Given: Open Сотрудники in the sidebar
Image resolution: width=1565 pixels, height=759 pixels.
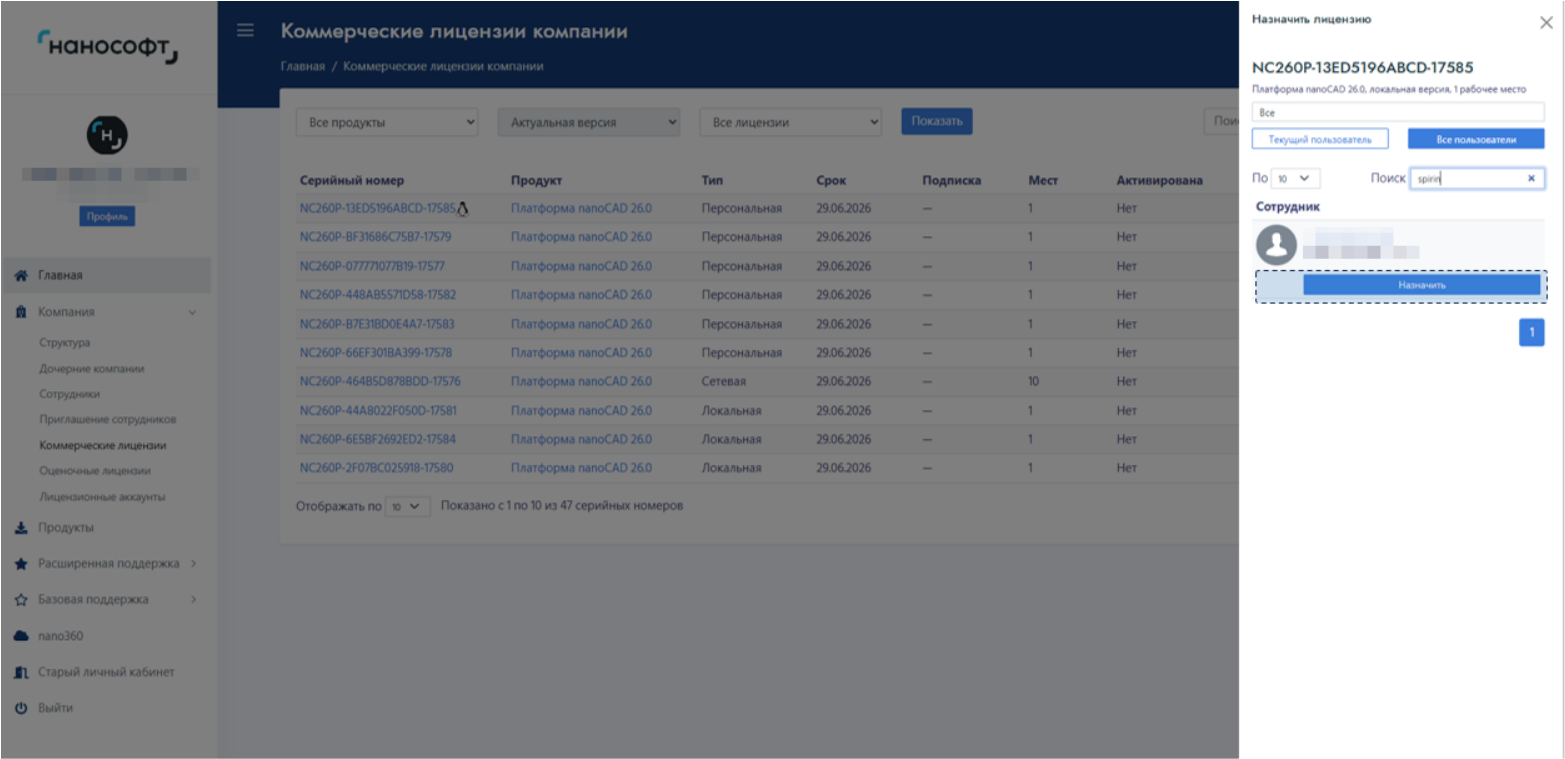Looking at the screenshot, I should [x=69, y=394].
